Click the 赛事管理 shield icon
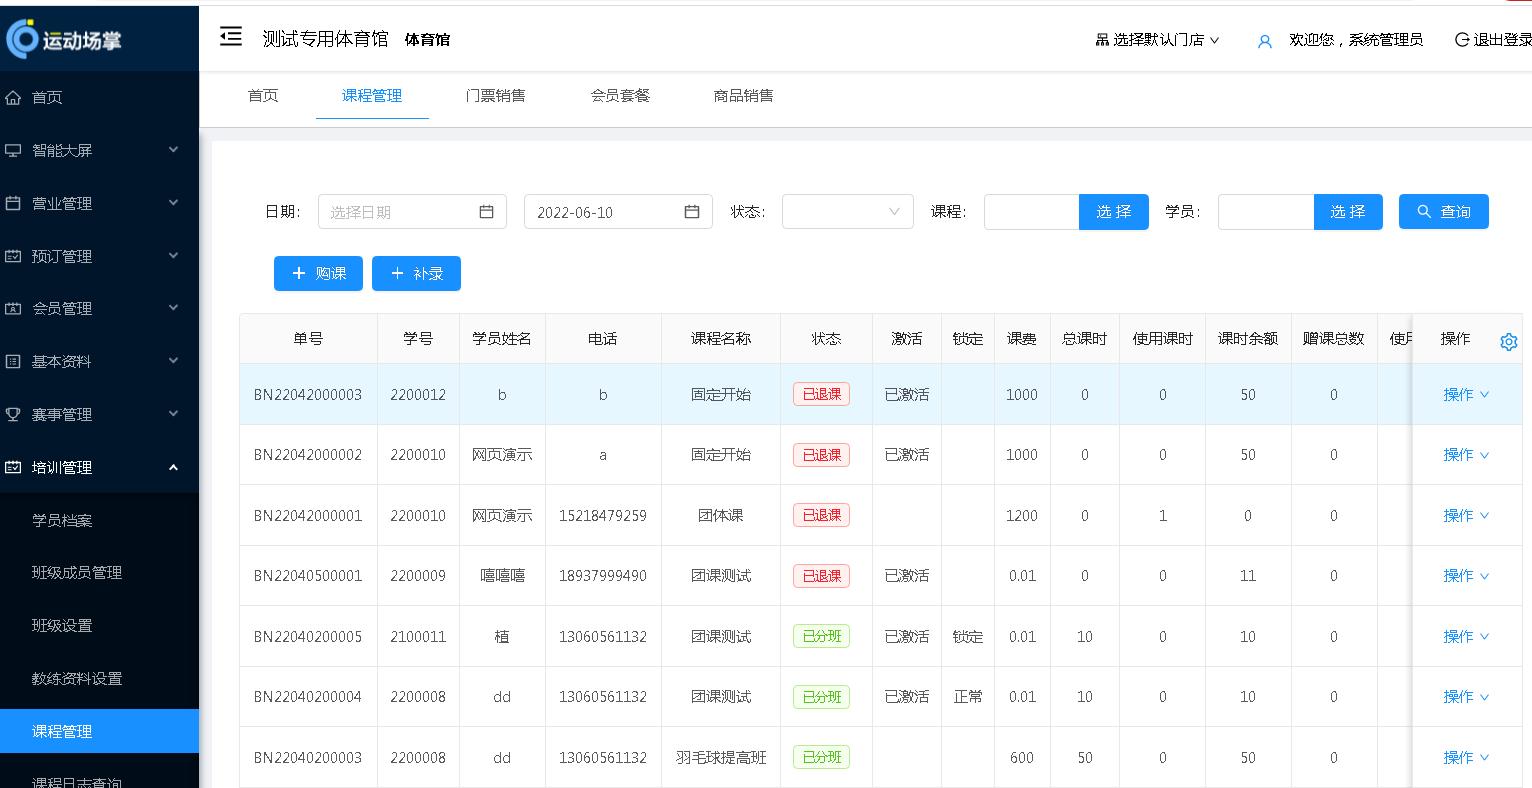Viewport: 1532px width, 788px height. tap(14, 414)
